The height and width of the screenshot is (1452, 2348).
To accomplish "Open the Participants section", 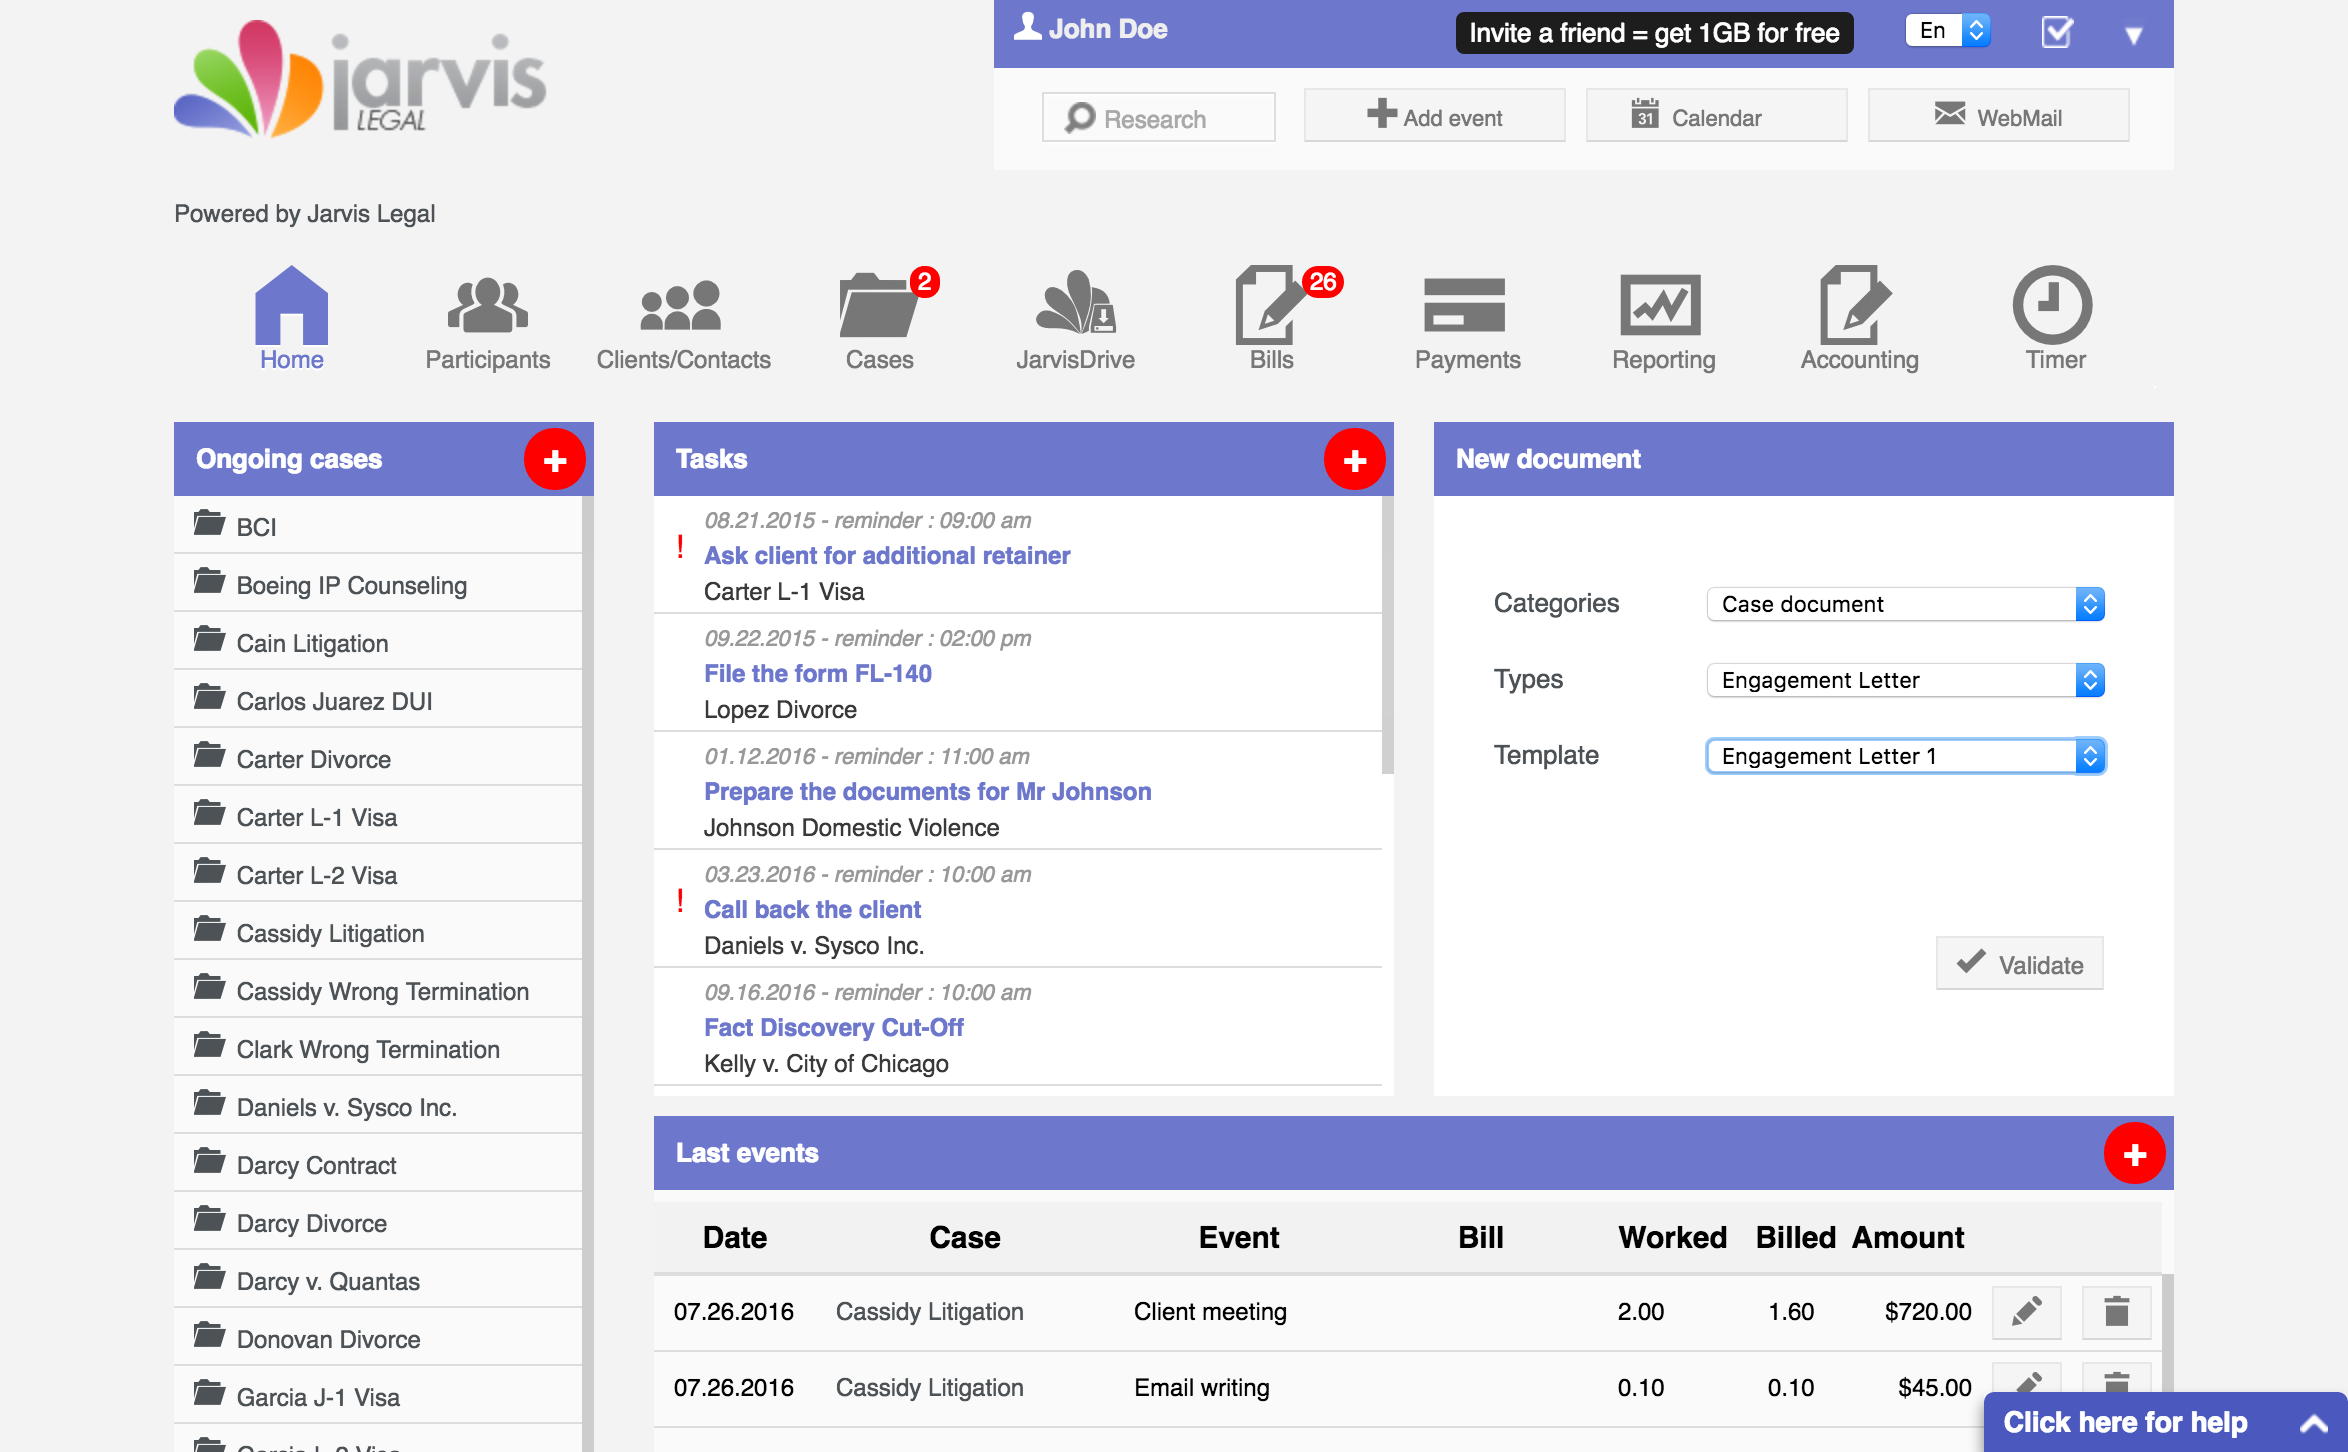I will (x=487, y=318).
